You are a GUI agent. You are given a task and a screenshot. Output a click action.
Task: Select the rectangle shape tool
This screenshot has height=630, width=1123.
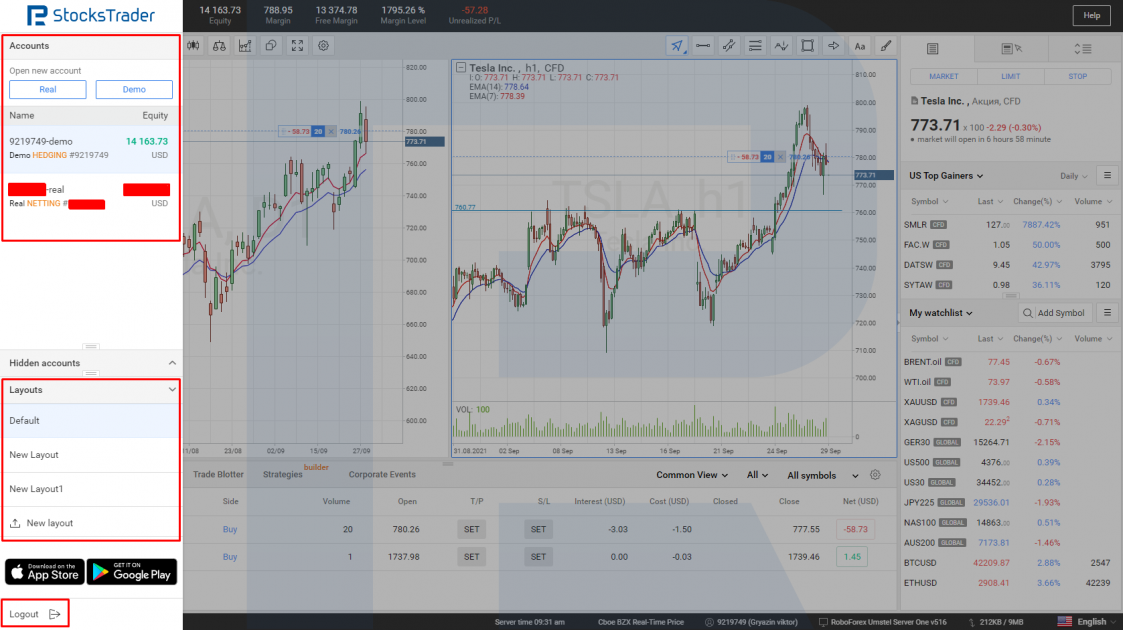coord(807,46)
